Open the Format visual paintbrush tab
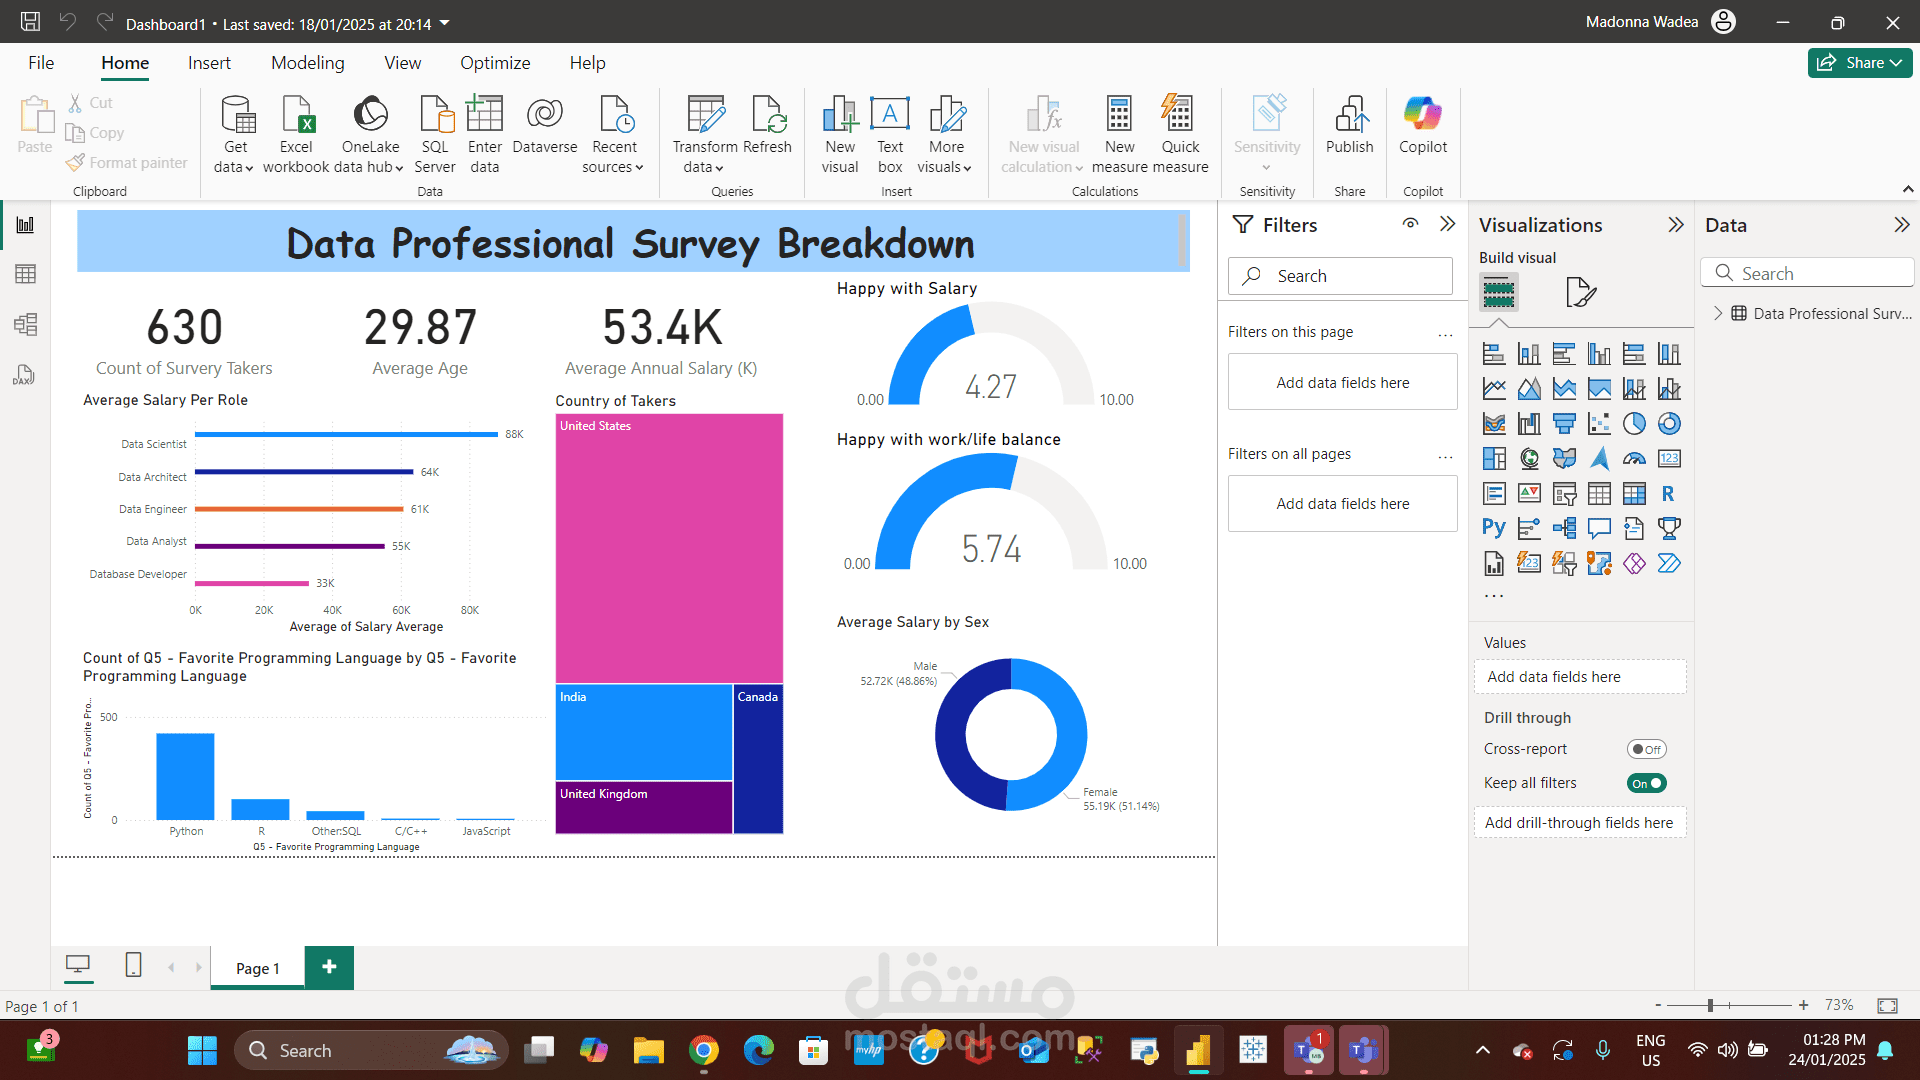 tap(1580, 292)
